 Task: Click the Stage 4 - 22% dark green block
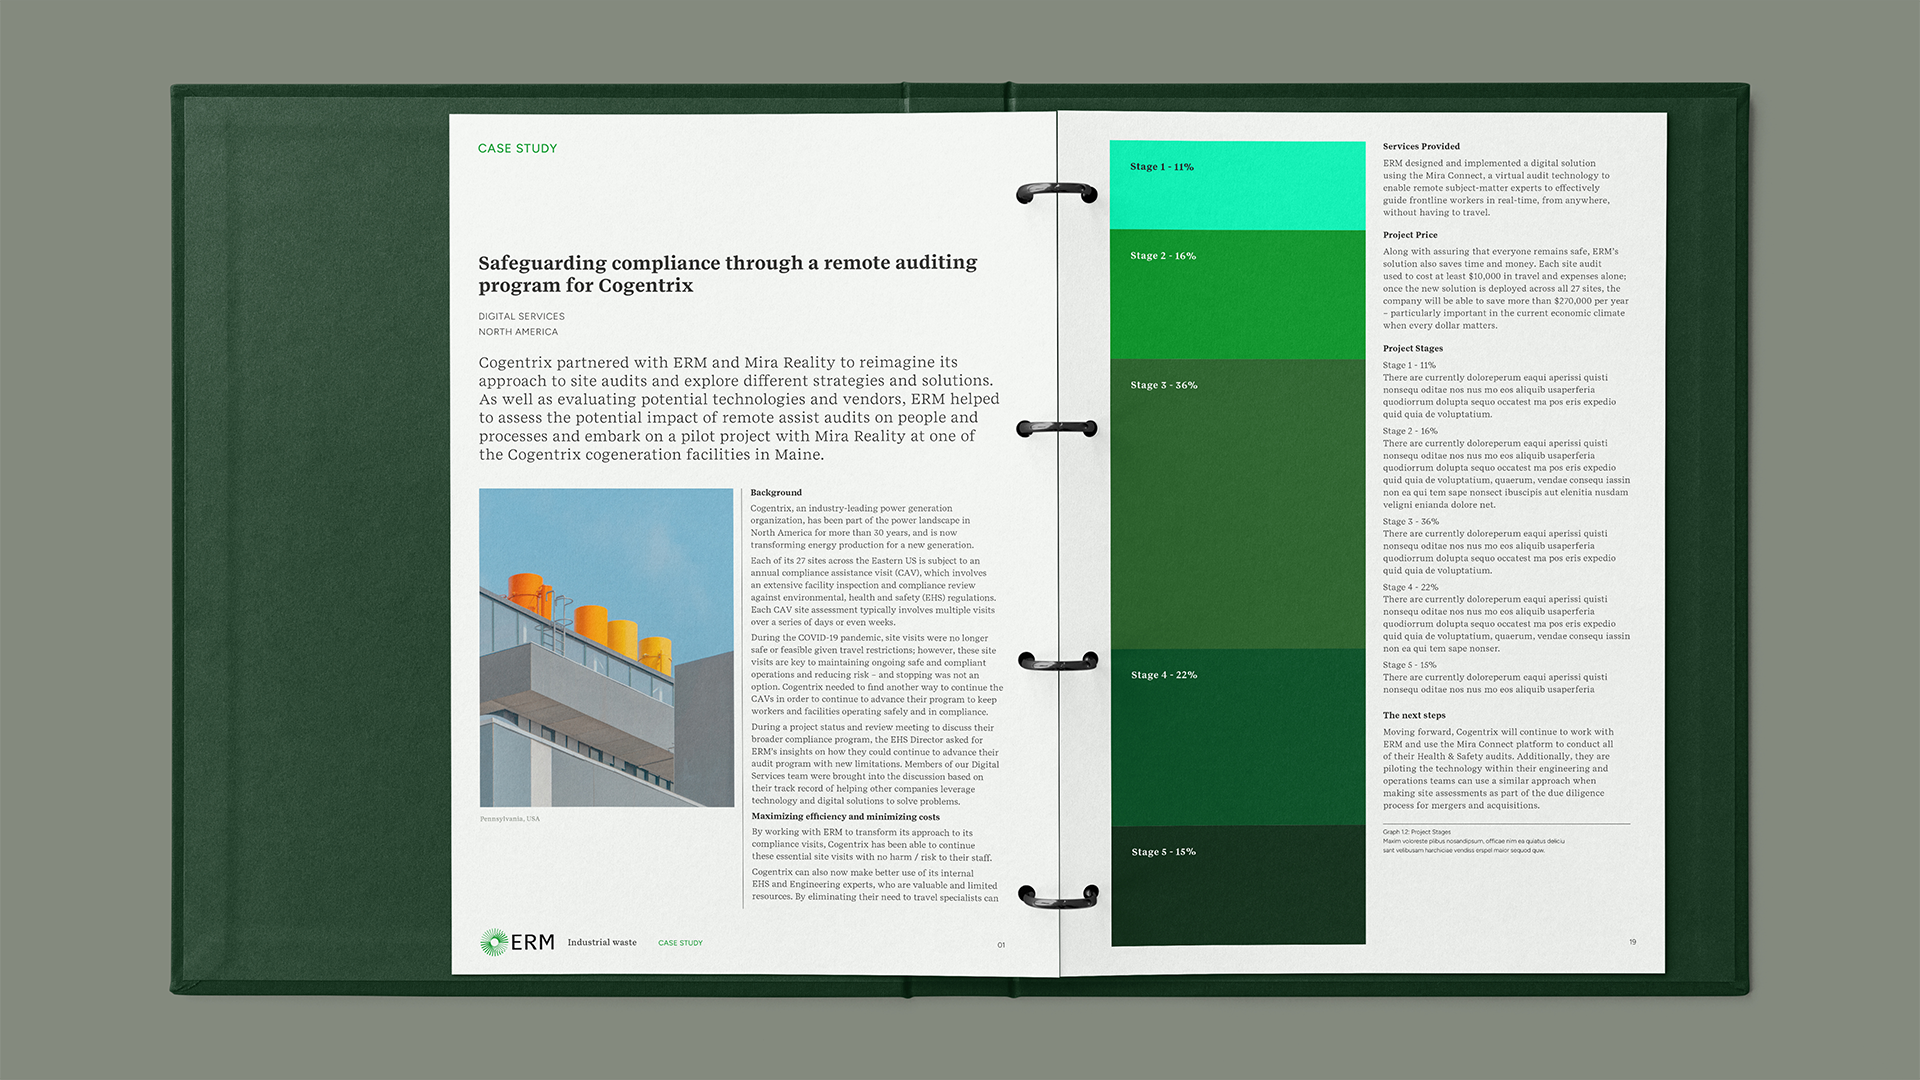(1237, 738)
